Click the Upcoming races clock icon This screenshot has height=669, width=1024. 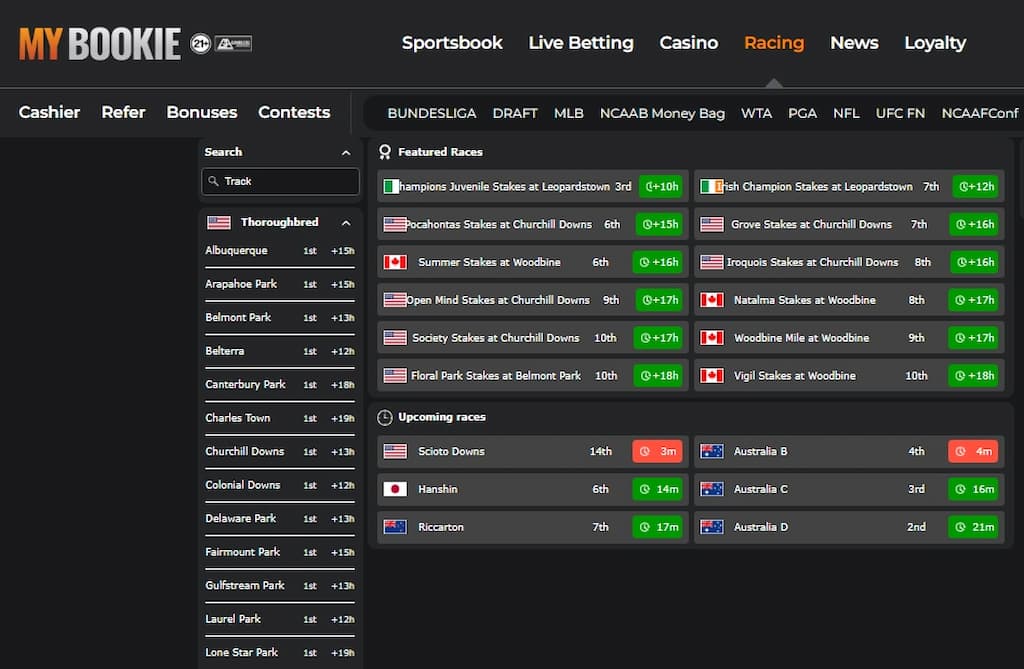pos(384,417)
